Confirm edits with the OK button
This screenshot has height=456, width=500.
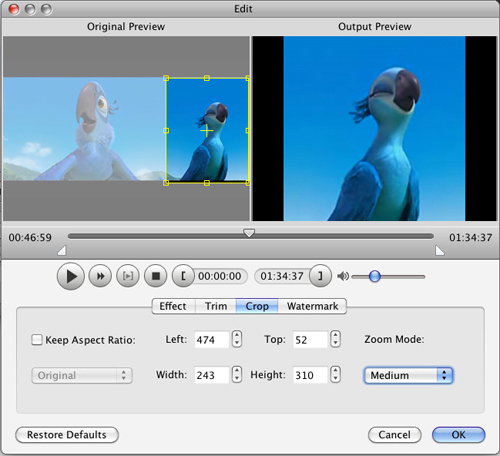(x=459, y=435)
